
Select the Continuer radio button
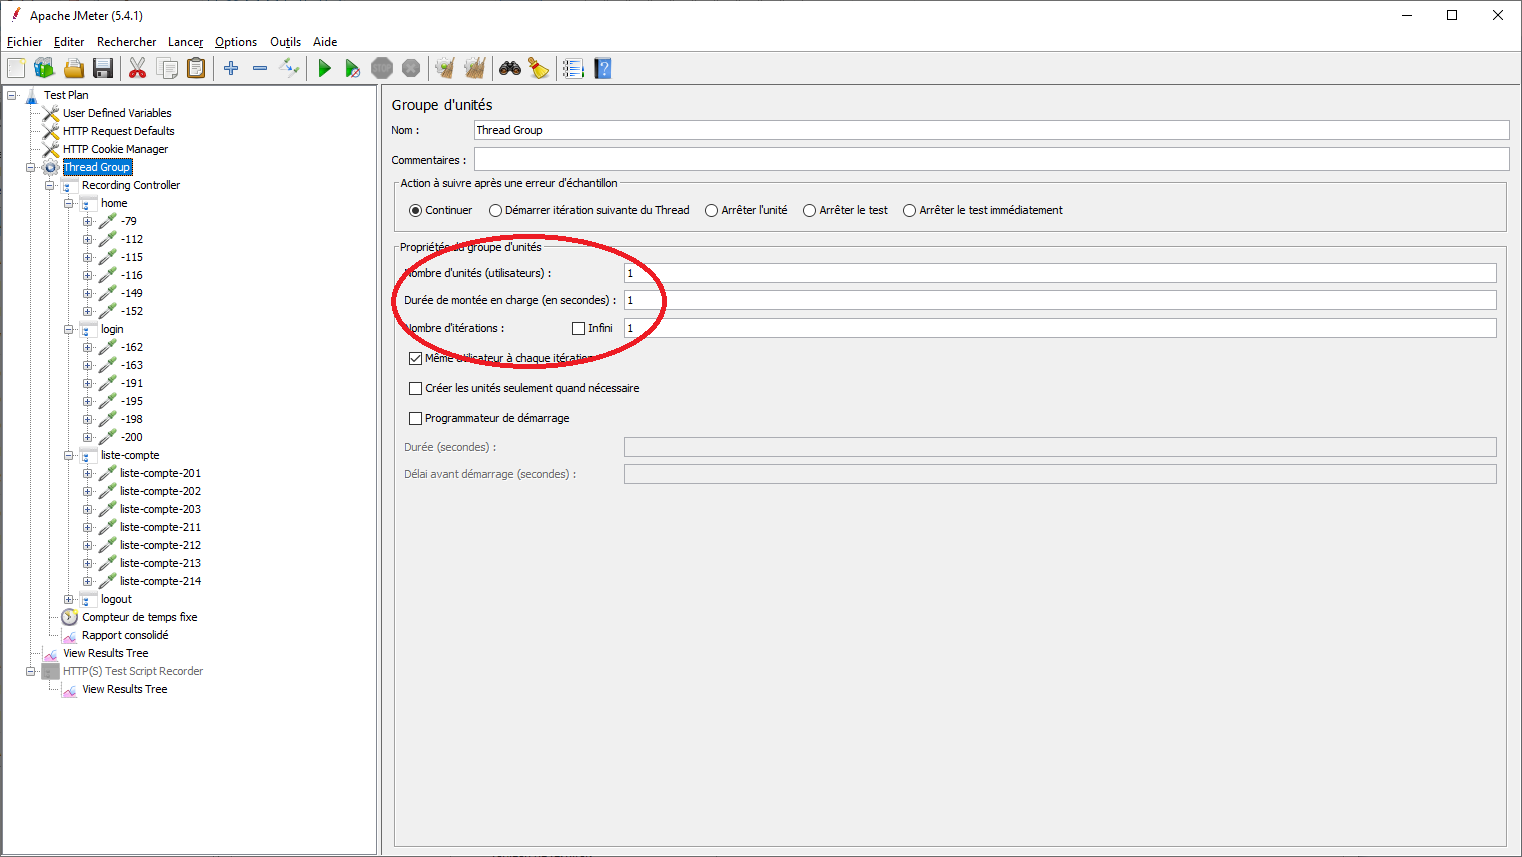point(415,211)
